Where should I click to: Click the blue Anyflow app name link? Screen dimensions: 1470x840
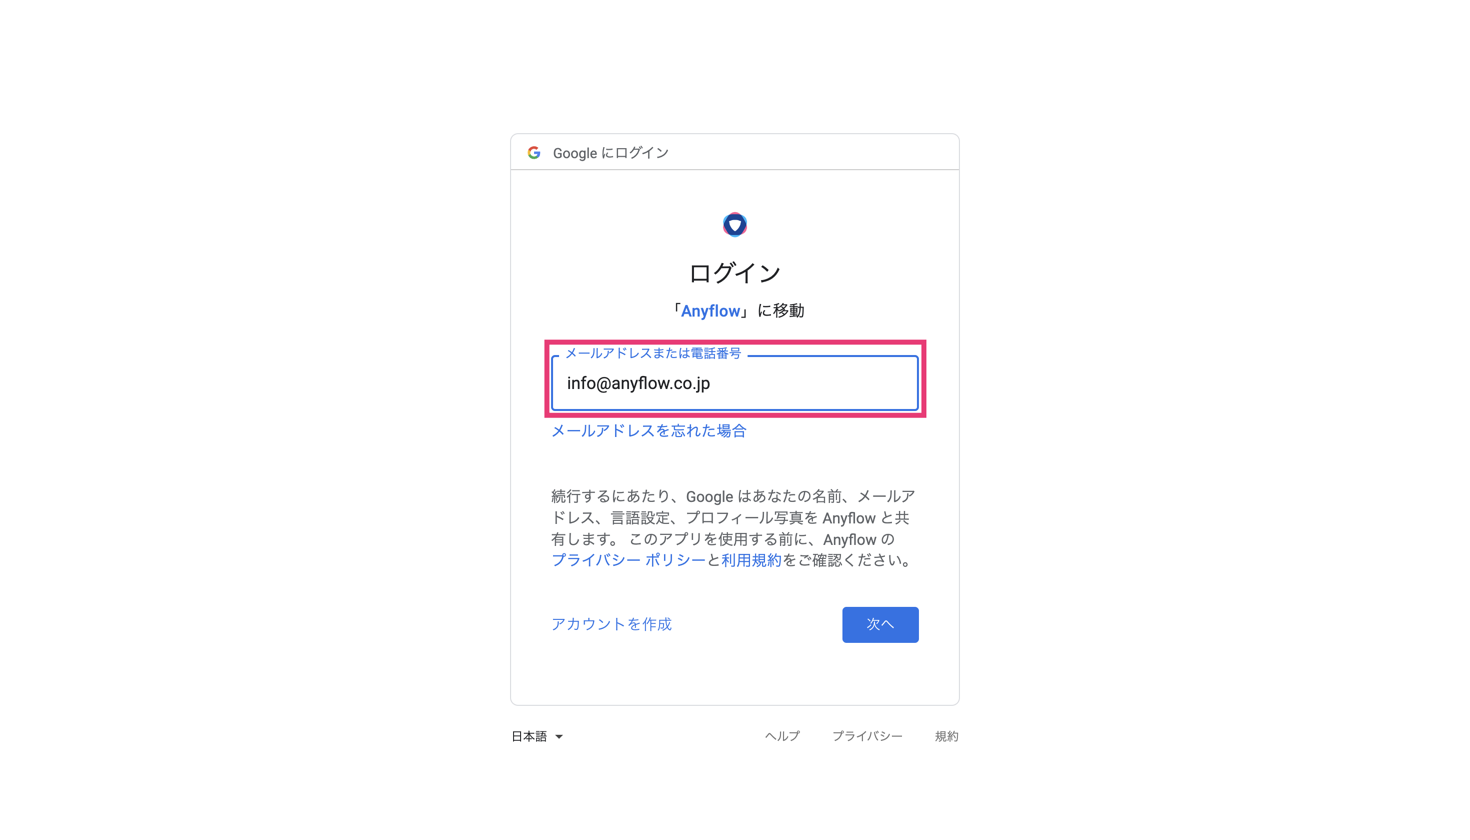tap(711, 311)
